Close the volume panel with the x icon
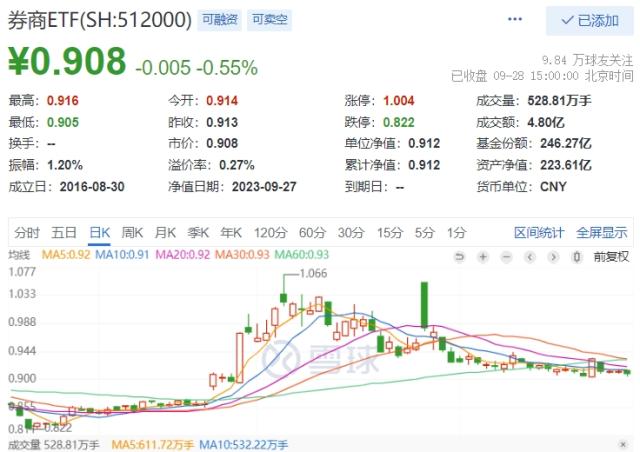Image resolution: width=640 pixels, height=452 pixels. coord(623,444)
